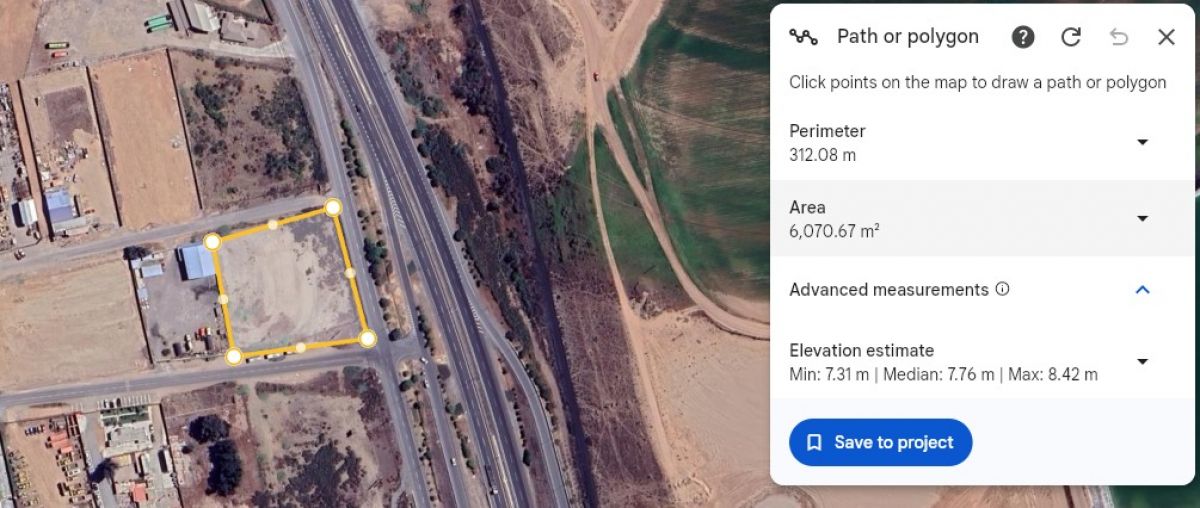Open the Perimeter units dropdown arrow

pos(1142,142)
